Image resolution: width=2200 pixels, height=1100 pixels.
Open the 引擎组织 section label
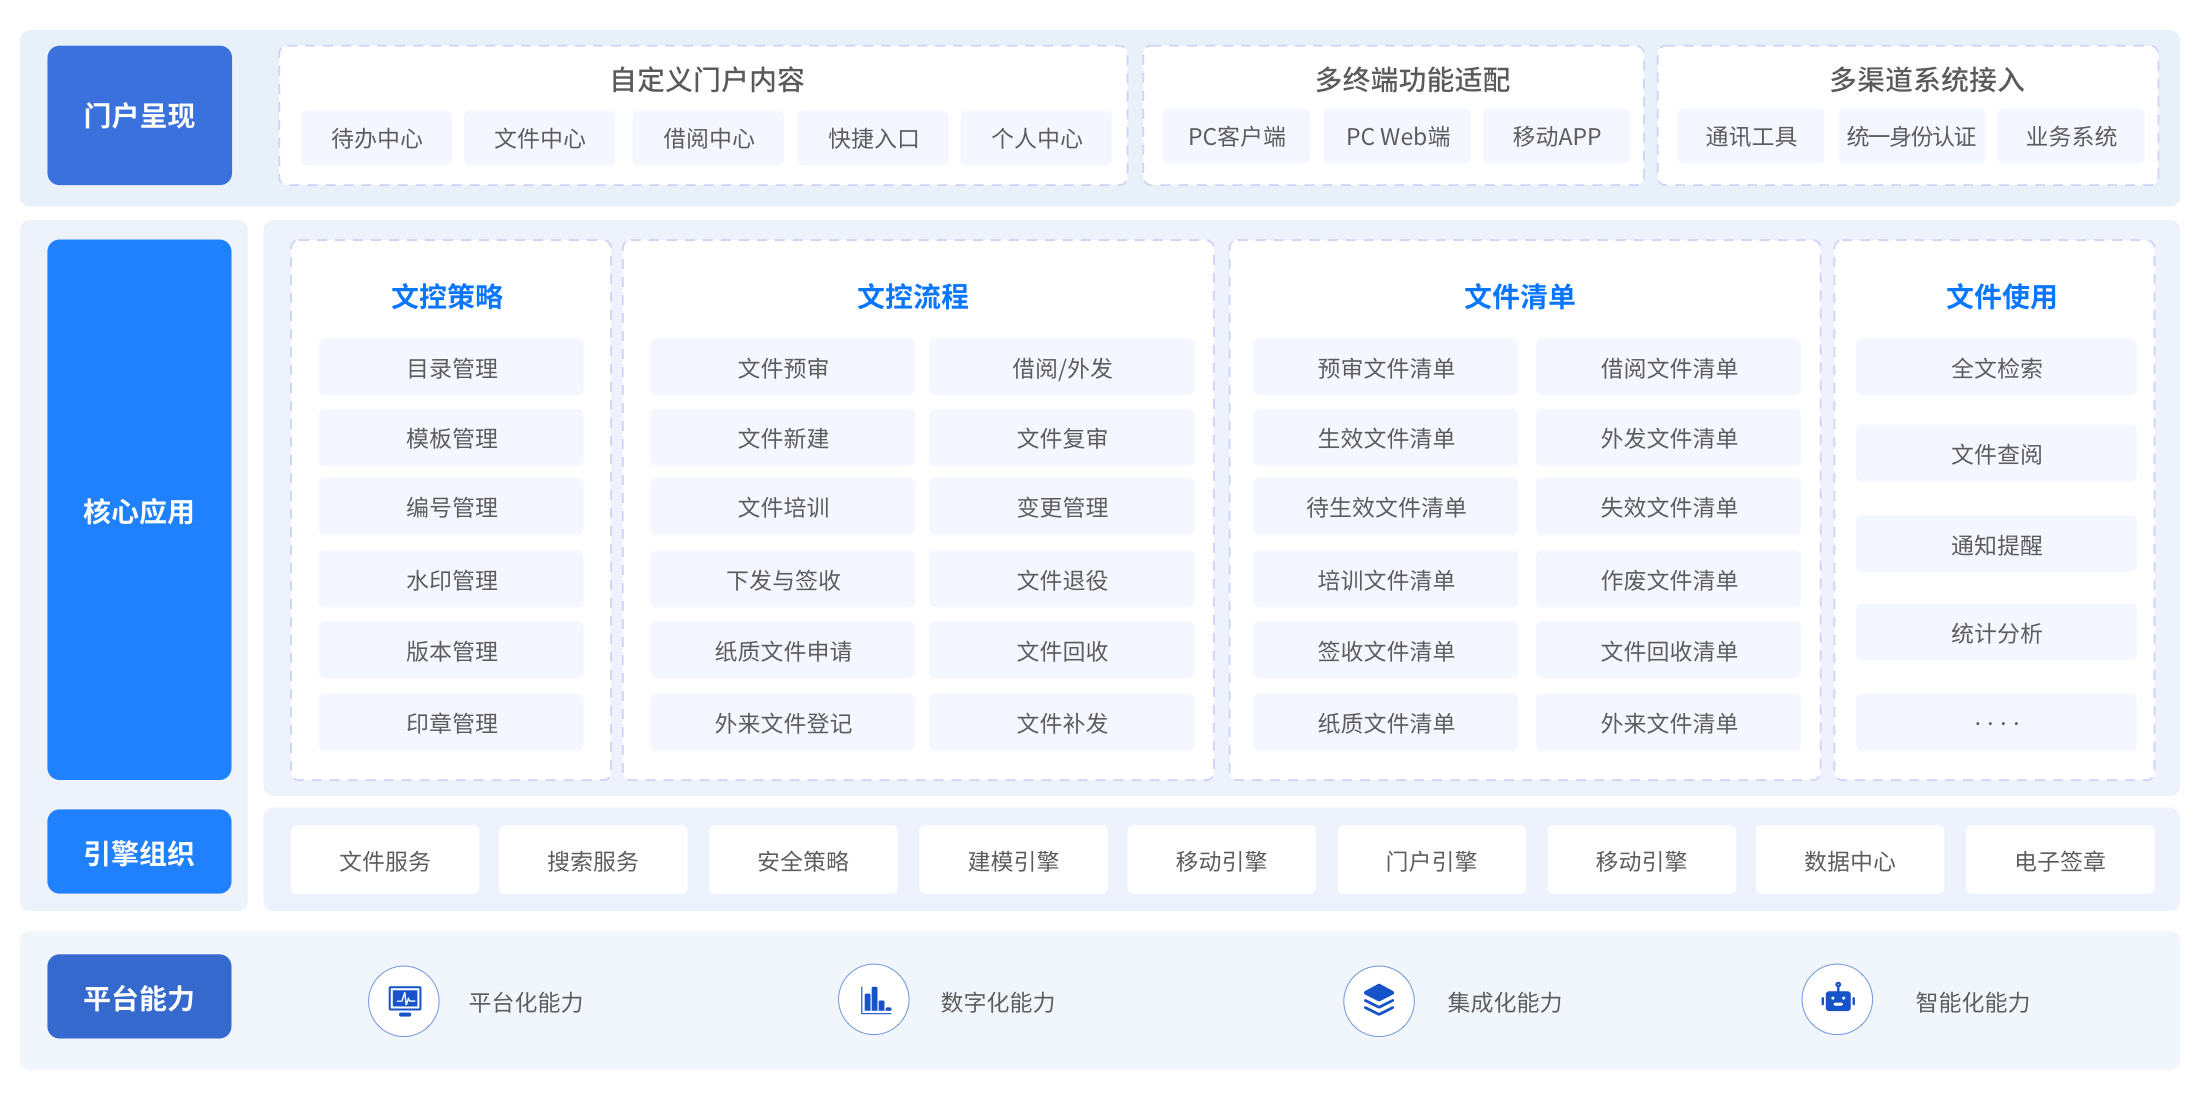(x=139, y=852)
